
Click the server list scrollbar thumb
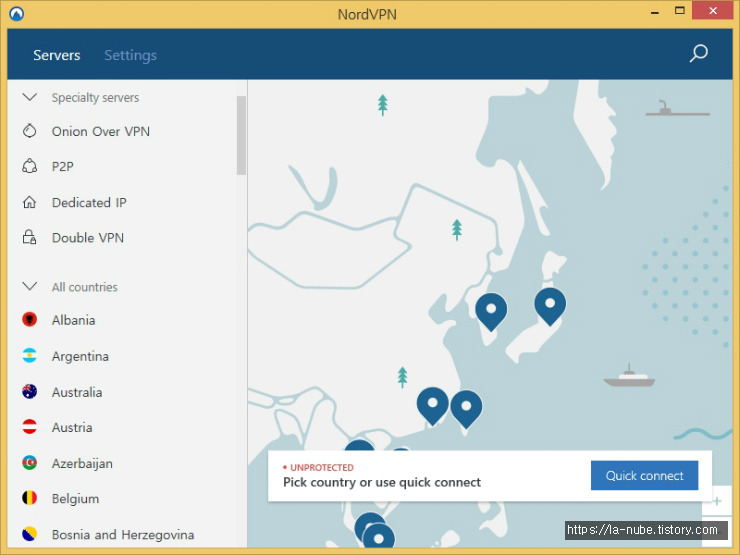241,135
